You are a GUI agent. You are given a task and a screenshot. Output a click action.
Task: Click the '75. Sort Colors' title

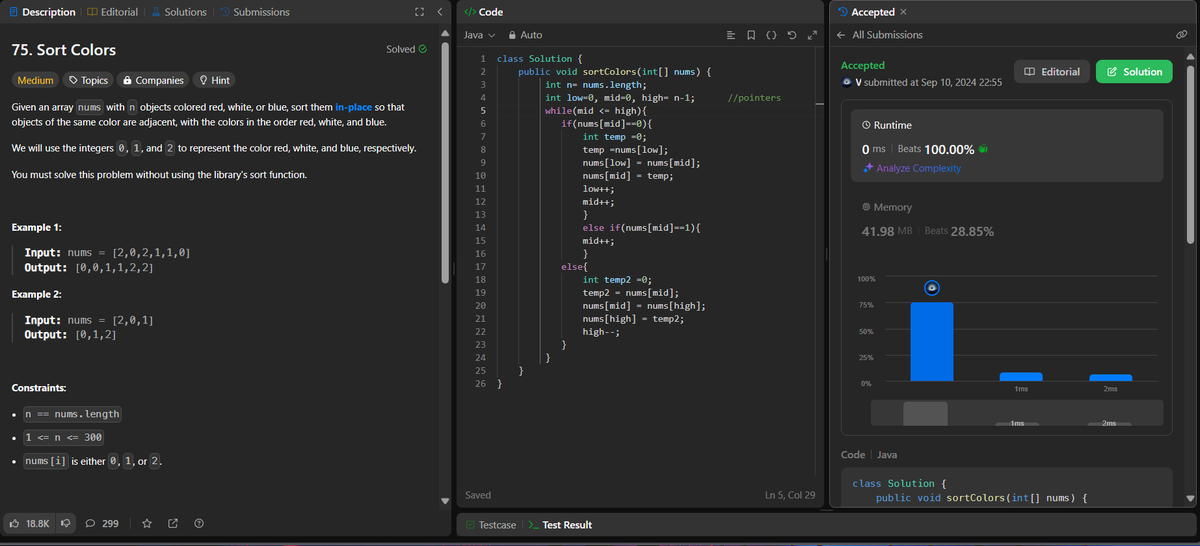tap(64, 50)
